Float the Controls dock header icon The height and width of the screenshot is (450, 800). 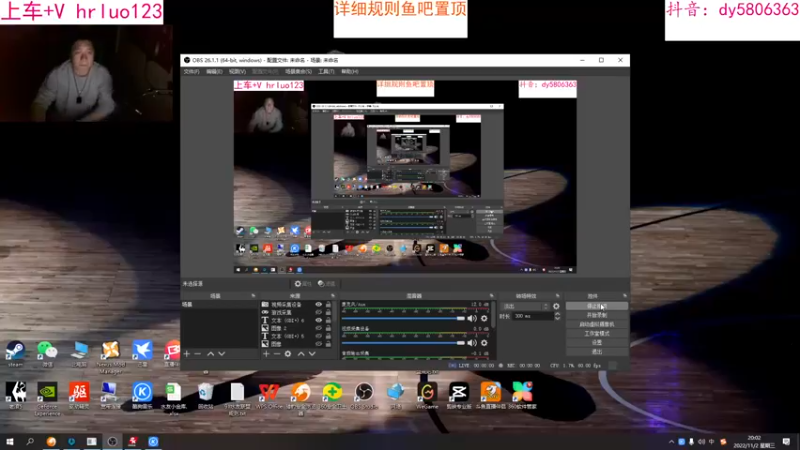(x=624, y=296)
